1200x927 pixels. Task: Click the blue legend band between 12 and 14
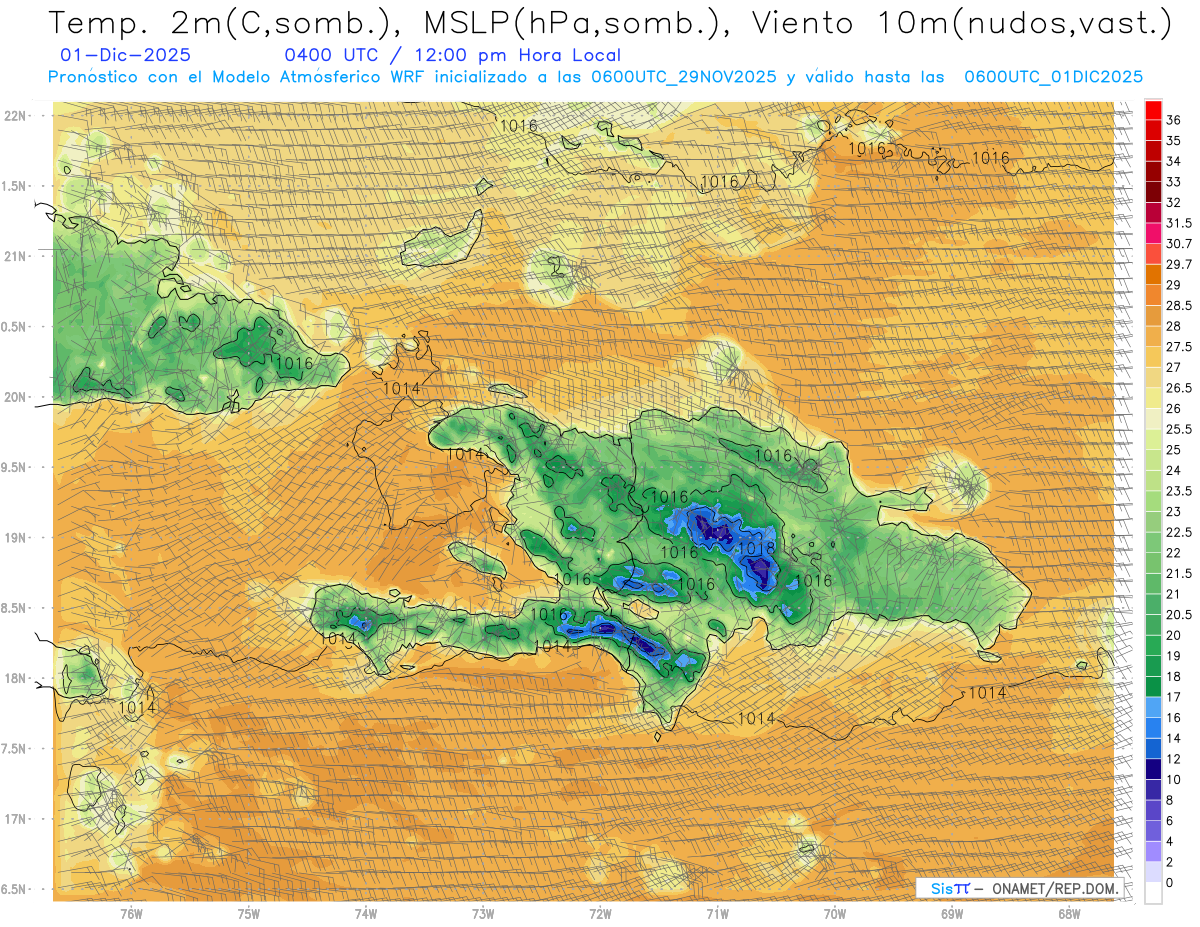click(1153, 748)
